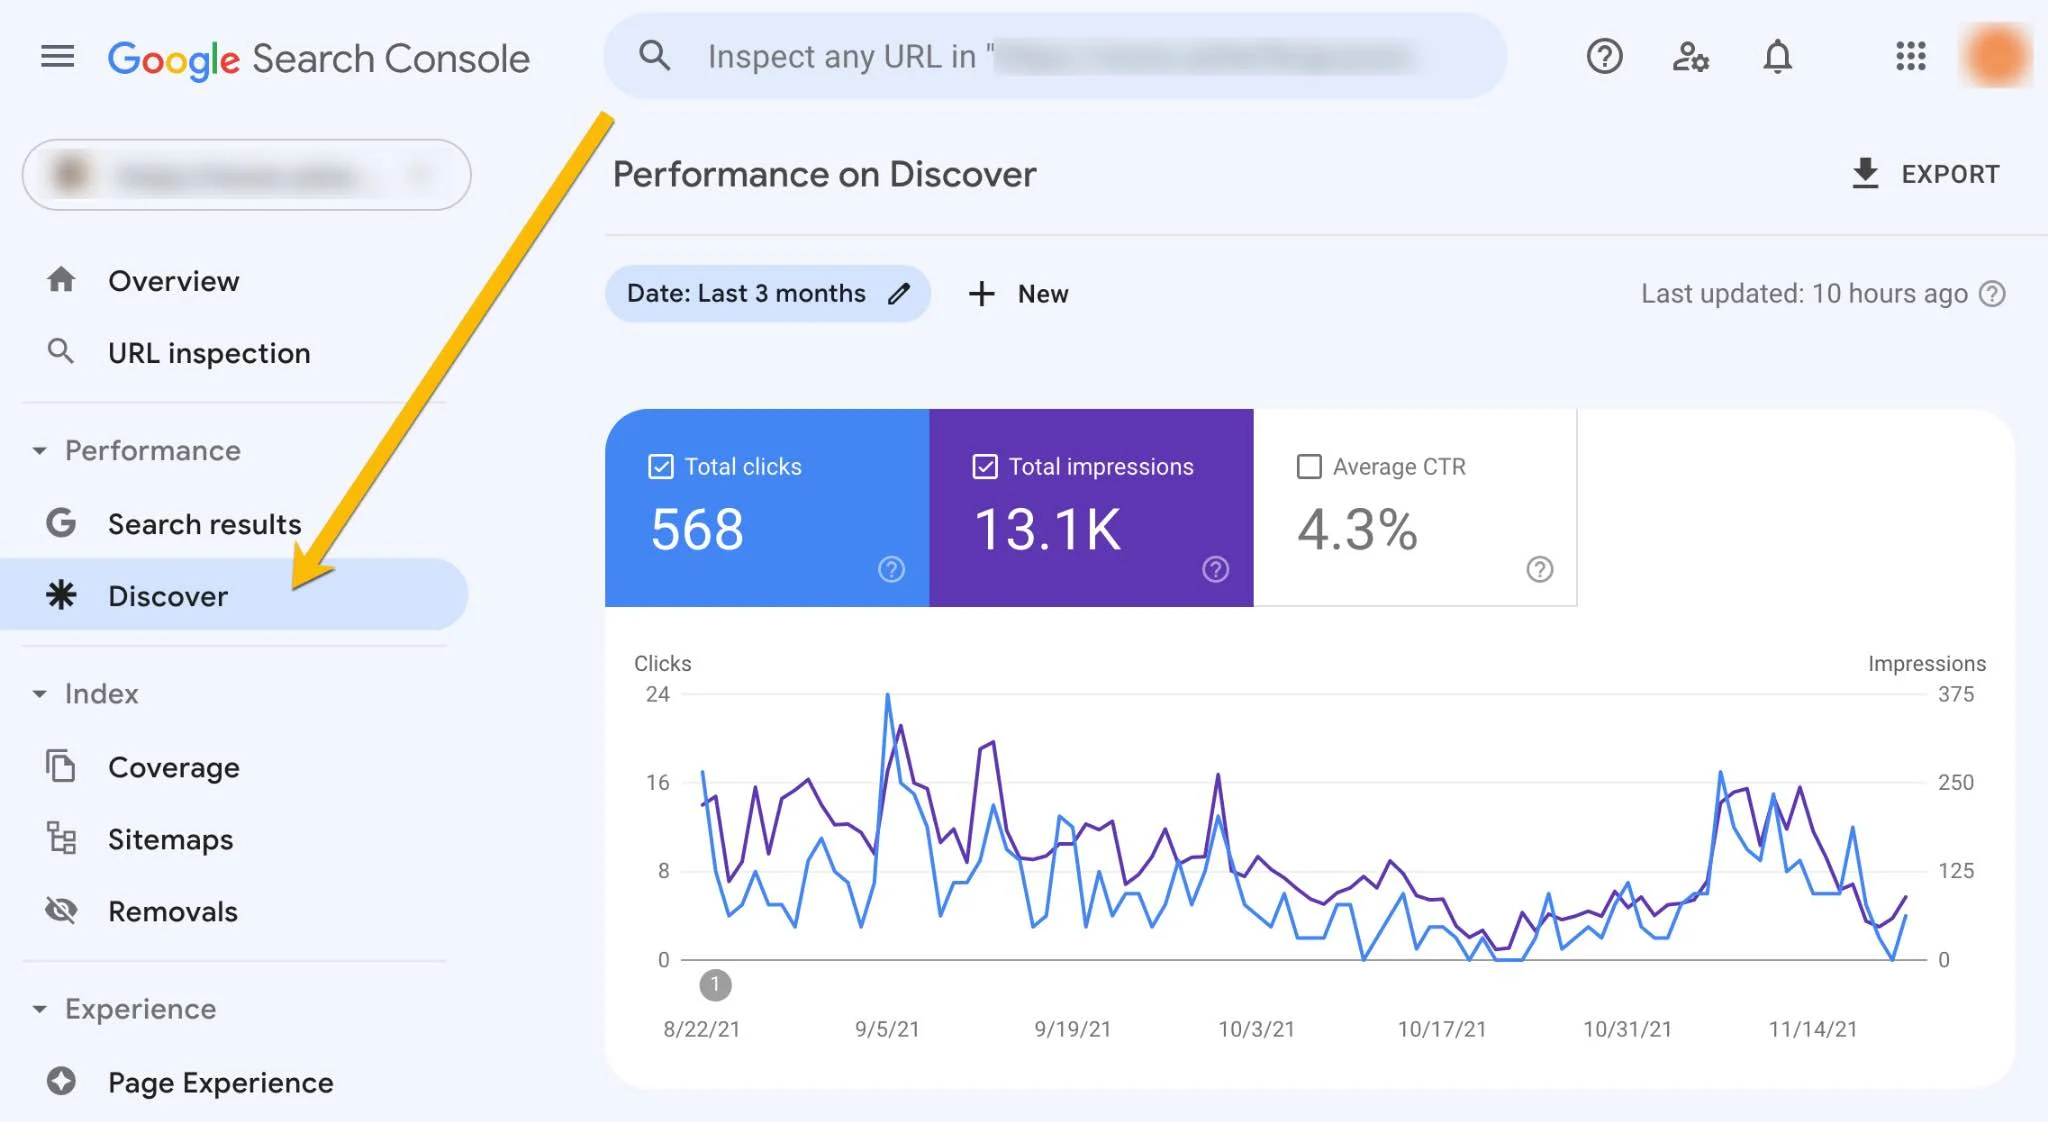Enable the Average CTR checkbox
The width and height of the screenshot is (2048, 1122).
pyautogui.click(x=1309, y=467)
